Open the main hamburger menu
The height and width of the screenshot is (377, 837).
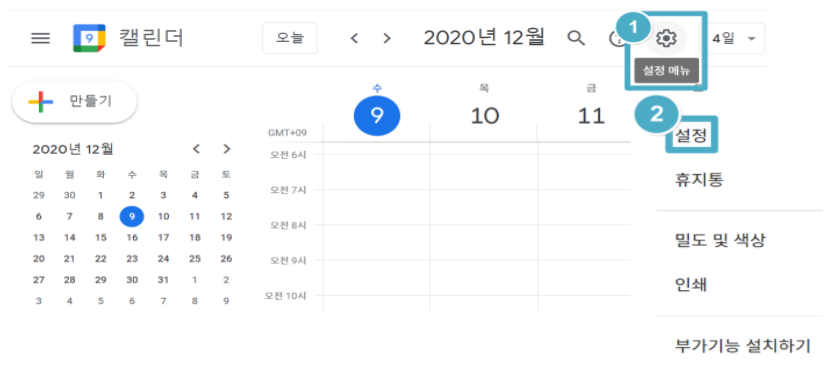41,38
